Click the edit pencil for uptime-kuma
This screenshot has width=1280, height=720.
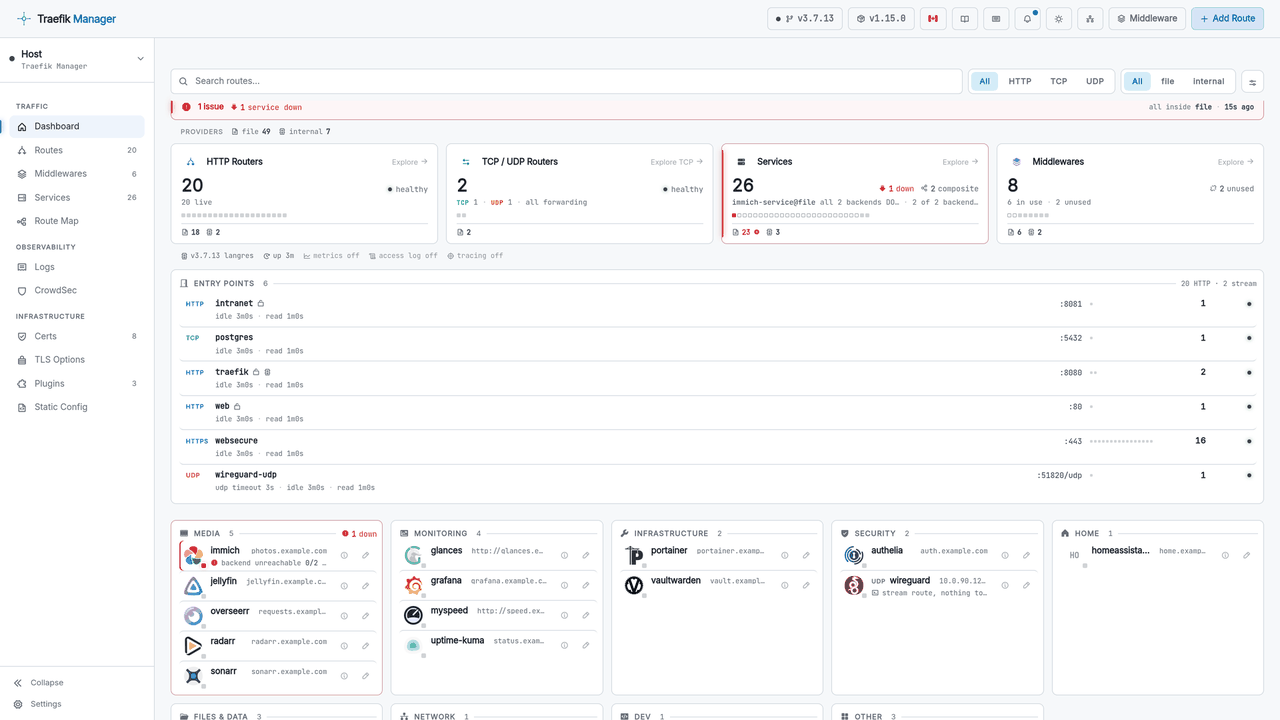pos(586,645)
